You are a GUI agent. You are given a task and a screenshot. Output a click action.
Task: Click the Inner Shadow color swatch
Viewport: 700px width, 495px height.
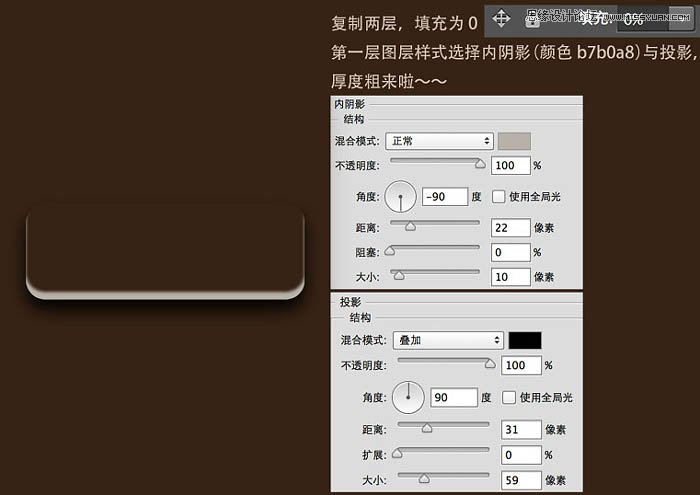coord(514,141)
